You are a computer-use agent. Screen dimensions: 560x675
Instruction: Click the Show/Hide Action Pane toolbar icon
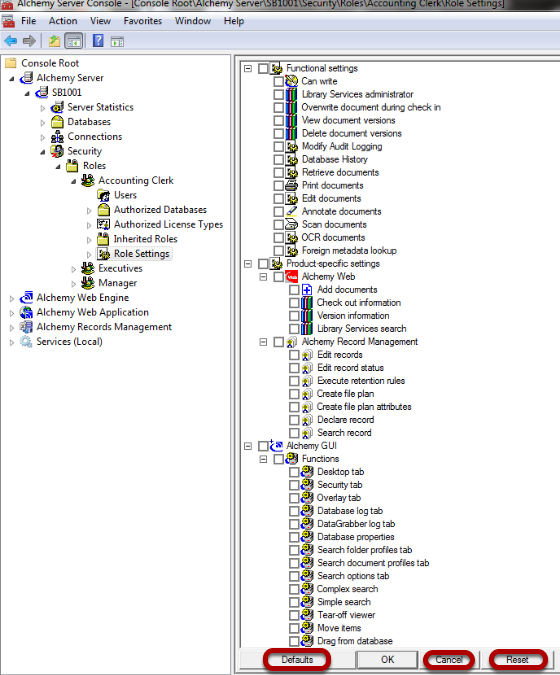pyautogui.click(x=117, y=42)
